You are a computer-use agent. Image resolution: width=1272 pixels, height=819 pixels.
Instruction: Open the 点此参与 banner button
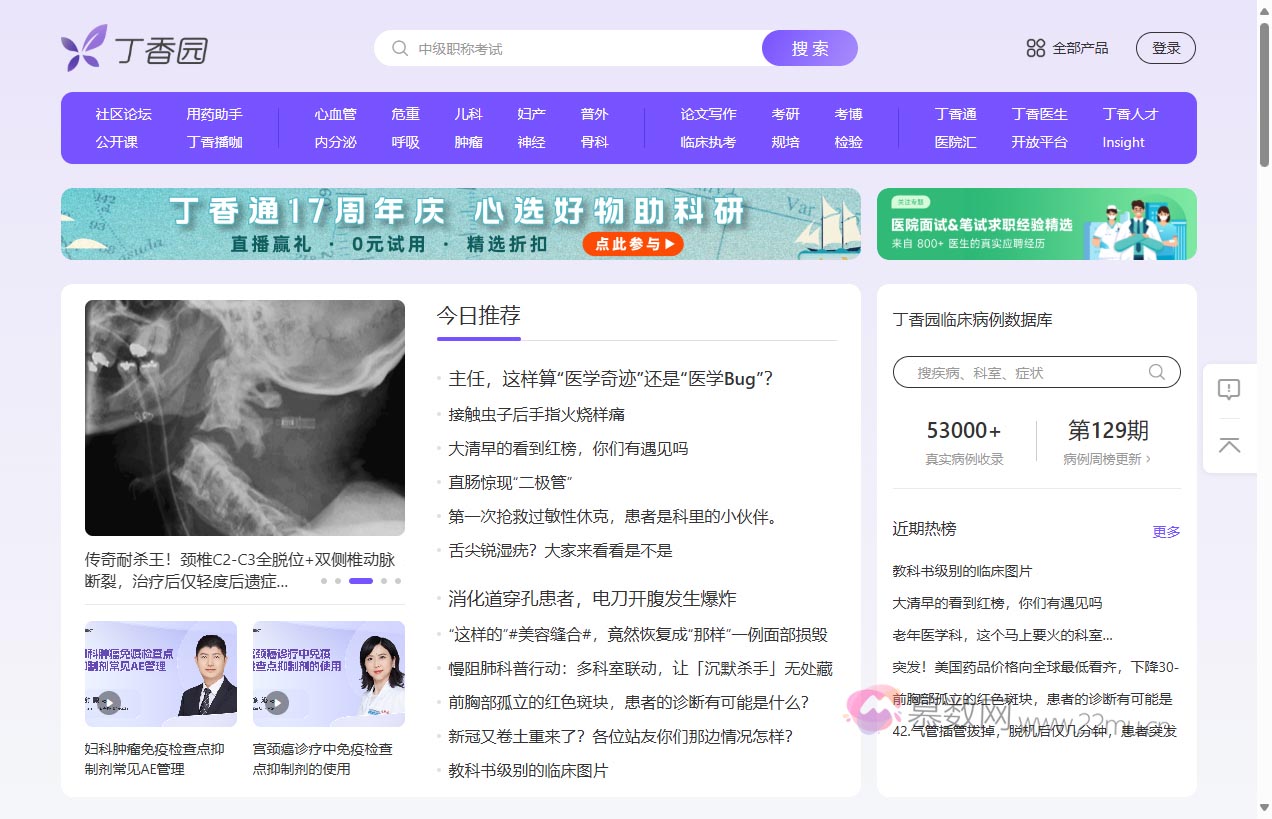tap(633, 243)
